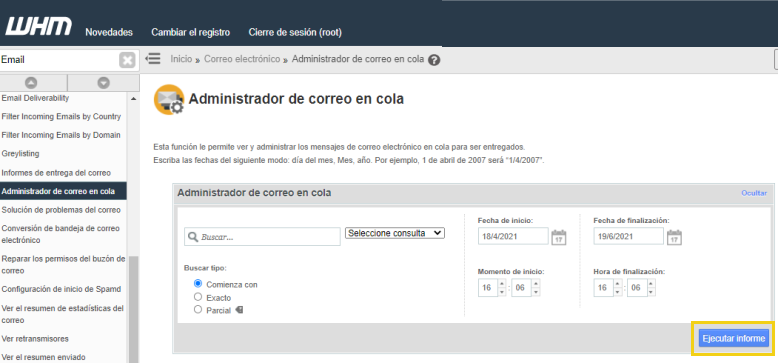778x363 pixels.
Task: Select the Exacto radio button
Action: tap(198, 297)
